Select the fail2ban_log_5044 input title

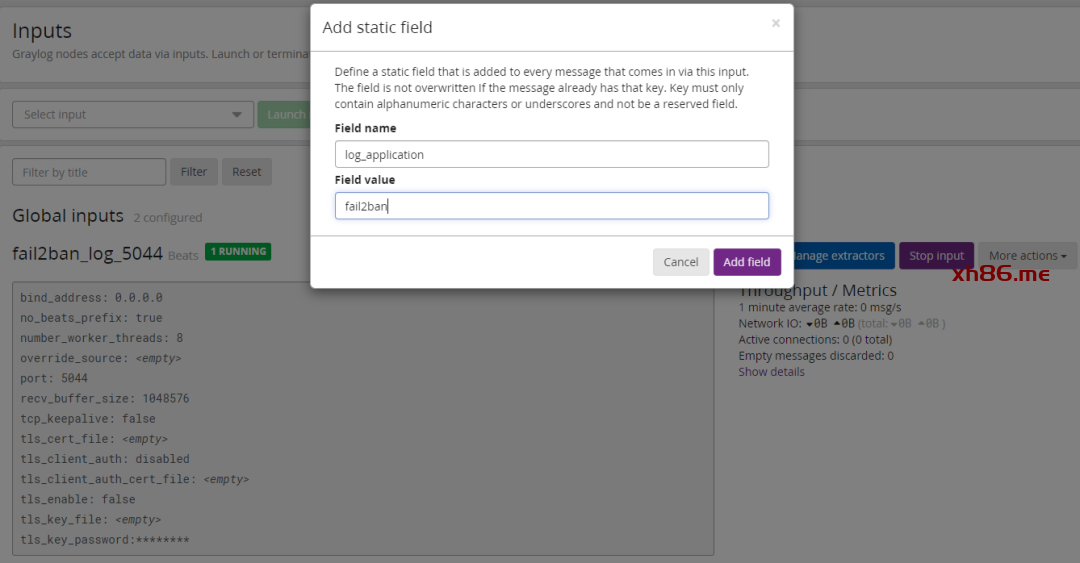(x=87, y=254)
